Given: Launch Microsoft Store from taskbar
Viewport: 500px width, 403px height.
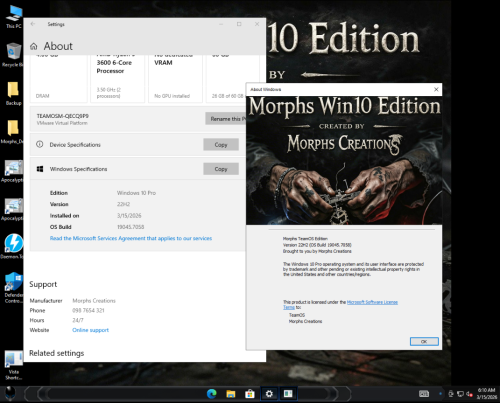Looking at the screenshot, I should [250, 394].
